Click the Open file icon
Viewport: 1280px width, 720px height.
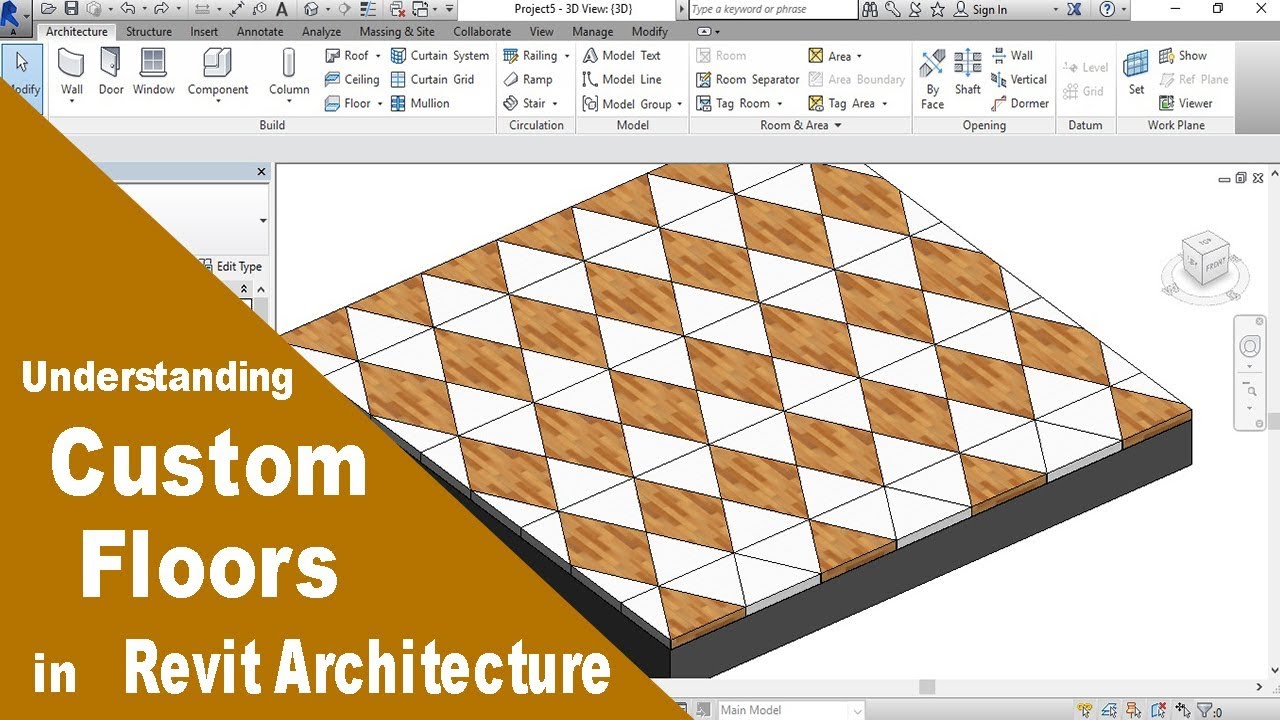coord(48,9)
